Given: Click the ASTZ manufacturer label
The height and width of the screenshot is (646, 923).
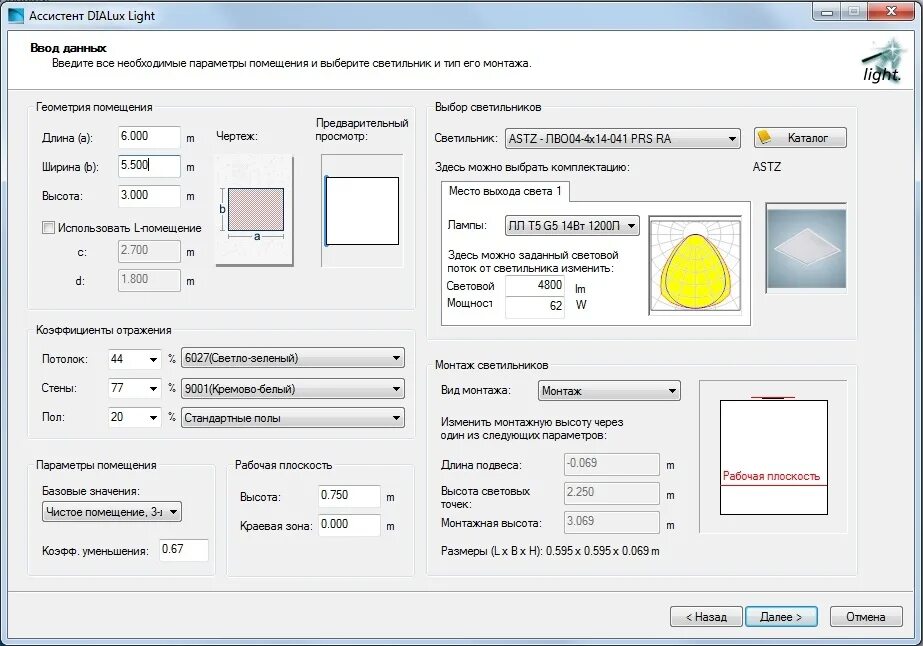Looking at the screenshot, I should pyautogui.click(x=766, y=167).
